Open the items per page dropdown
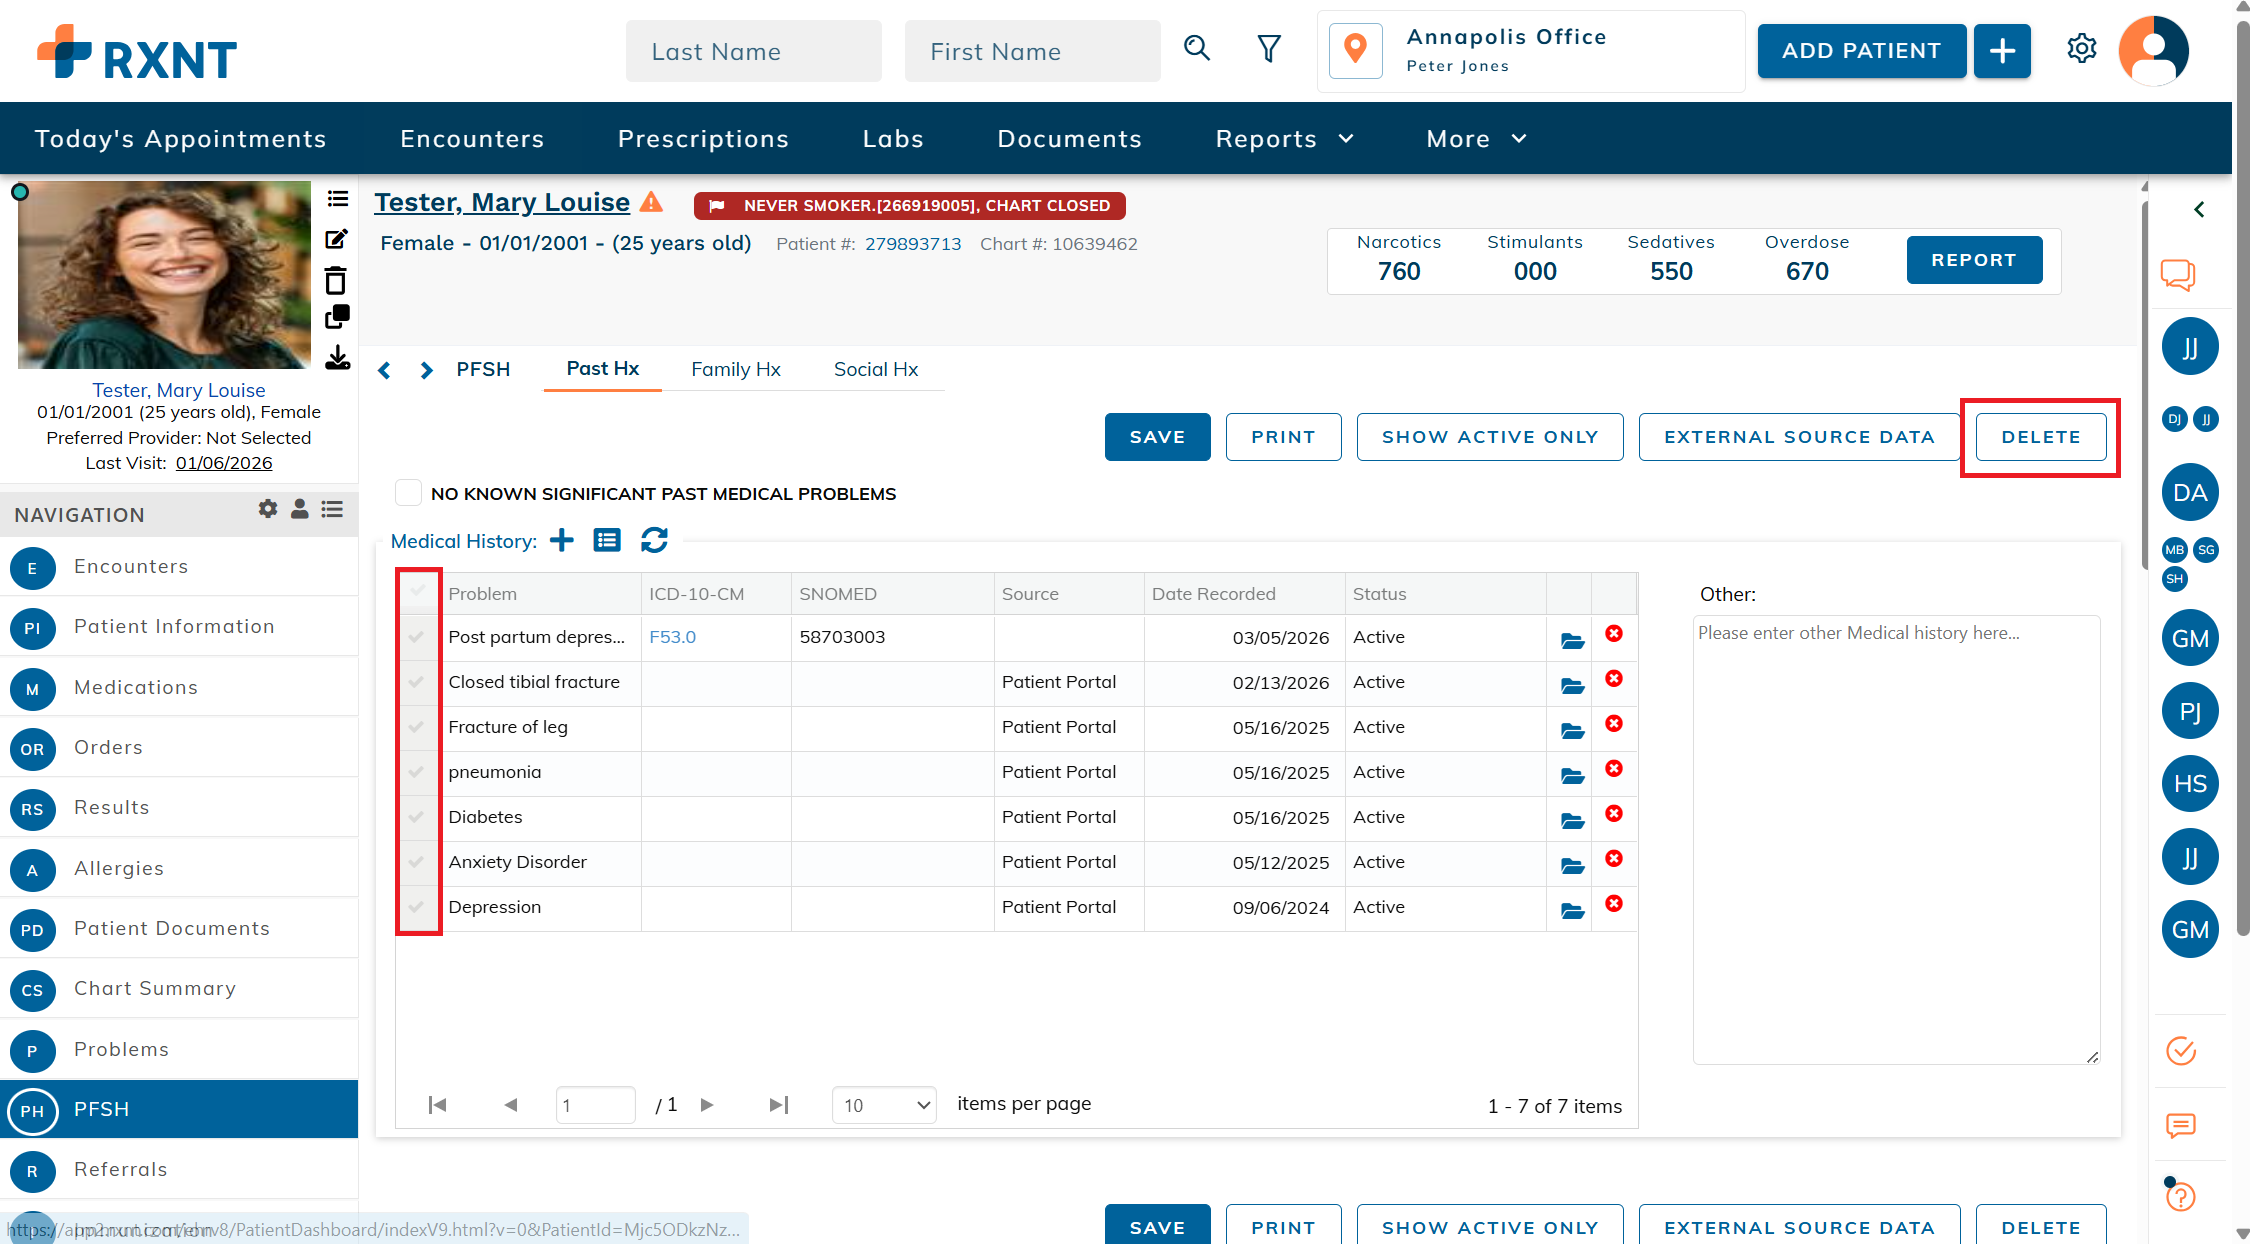The height and width of the screenshot is (1244, 2250). 884,1105
